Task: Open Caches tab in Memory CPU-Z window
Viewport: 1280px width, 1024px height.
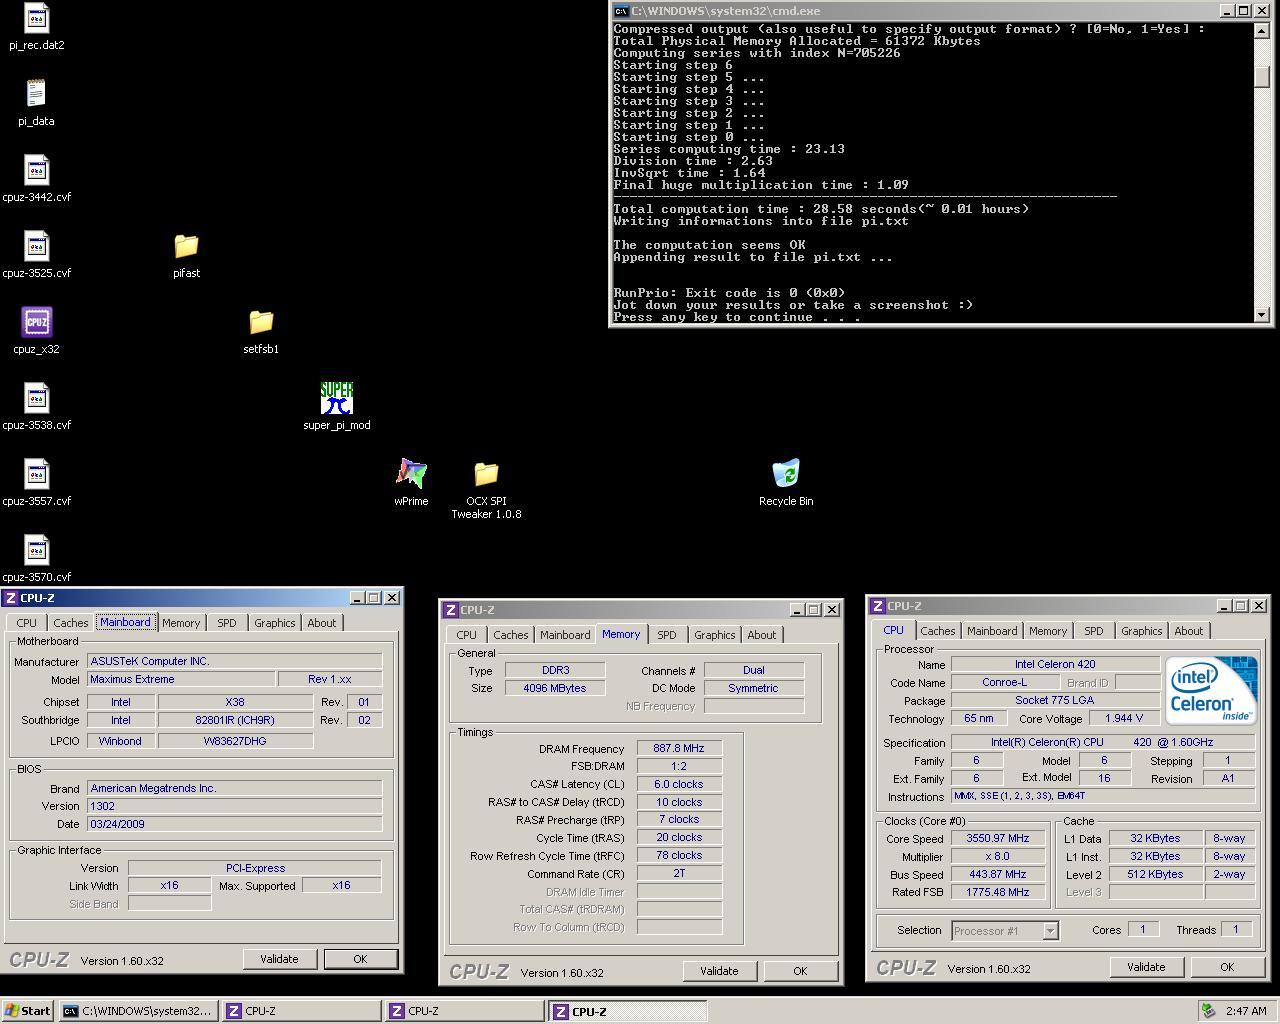Action: (x=511, y=635)
